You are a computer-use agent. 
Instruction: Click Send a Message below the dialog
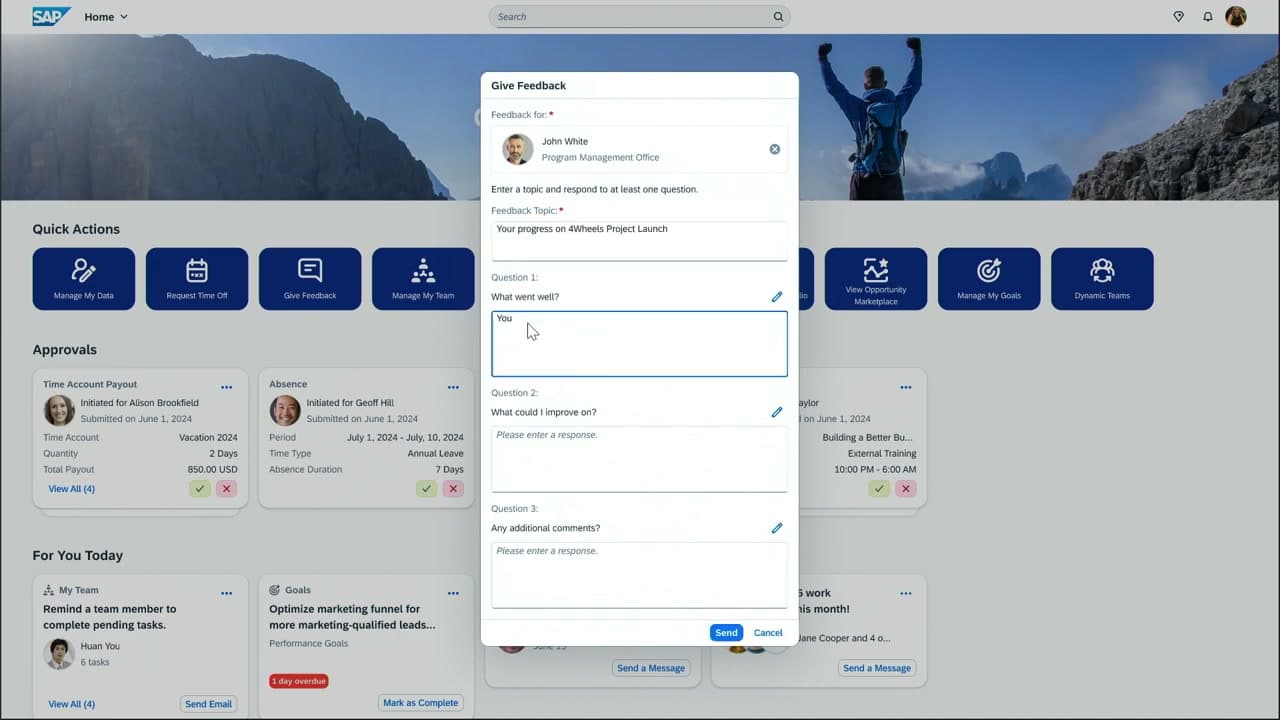651,668
